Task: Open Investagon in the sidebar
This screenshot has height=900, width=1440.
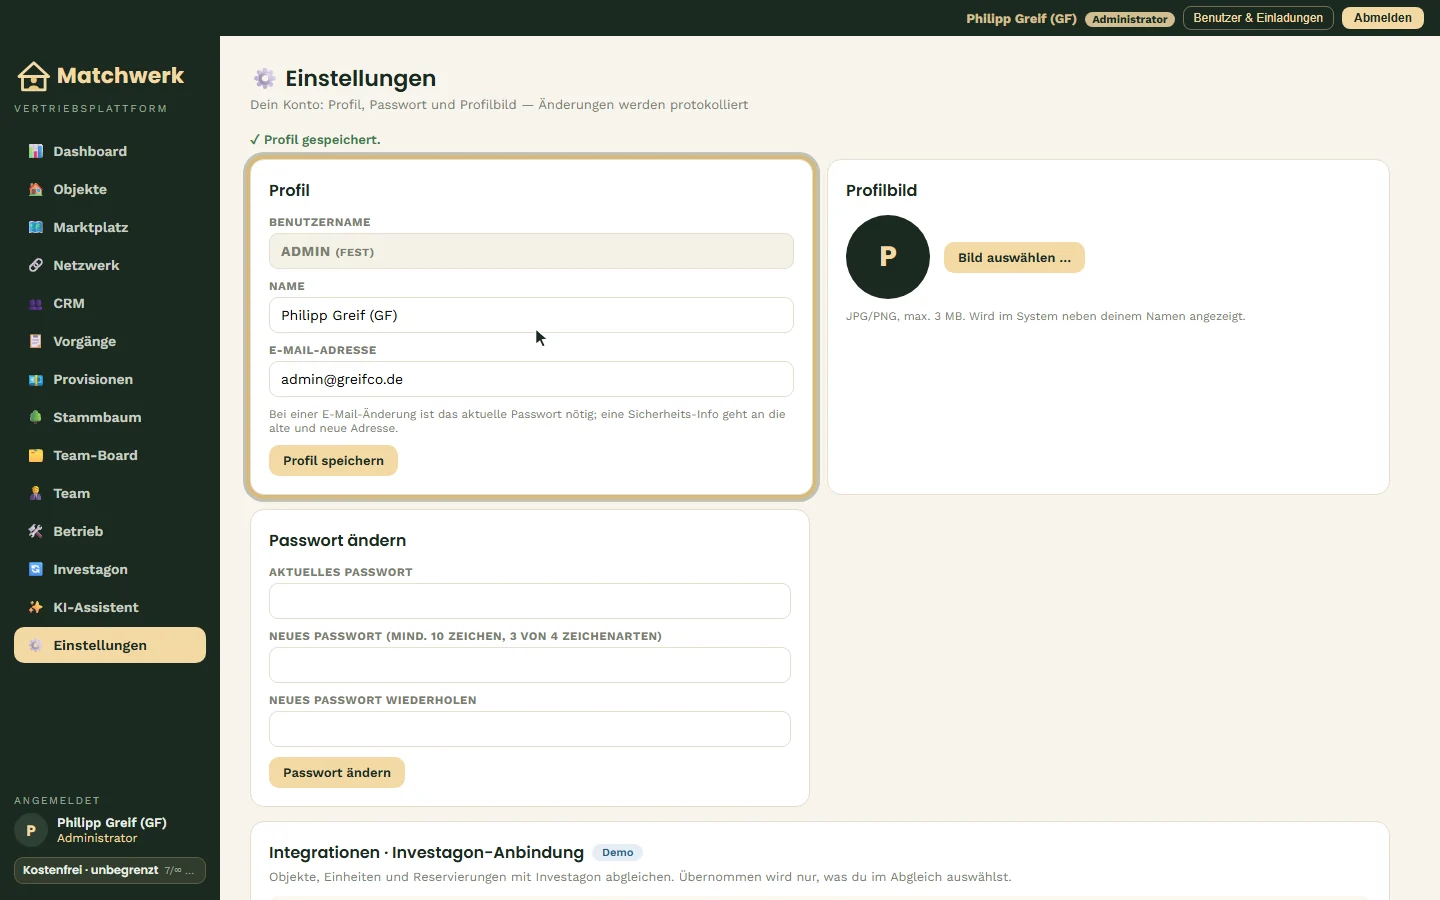Action: [x=110, y=569]
